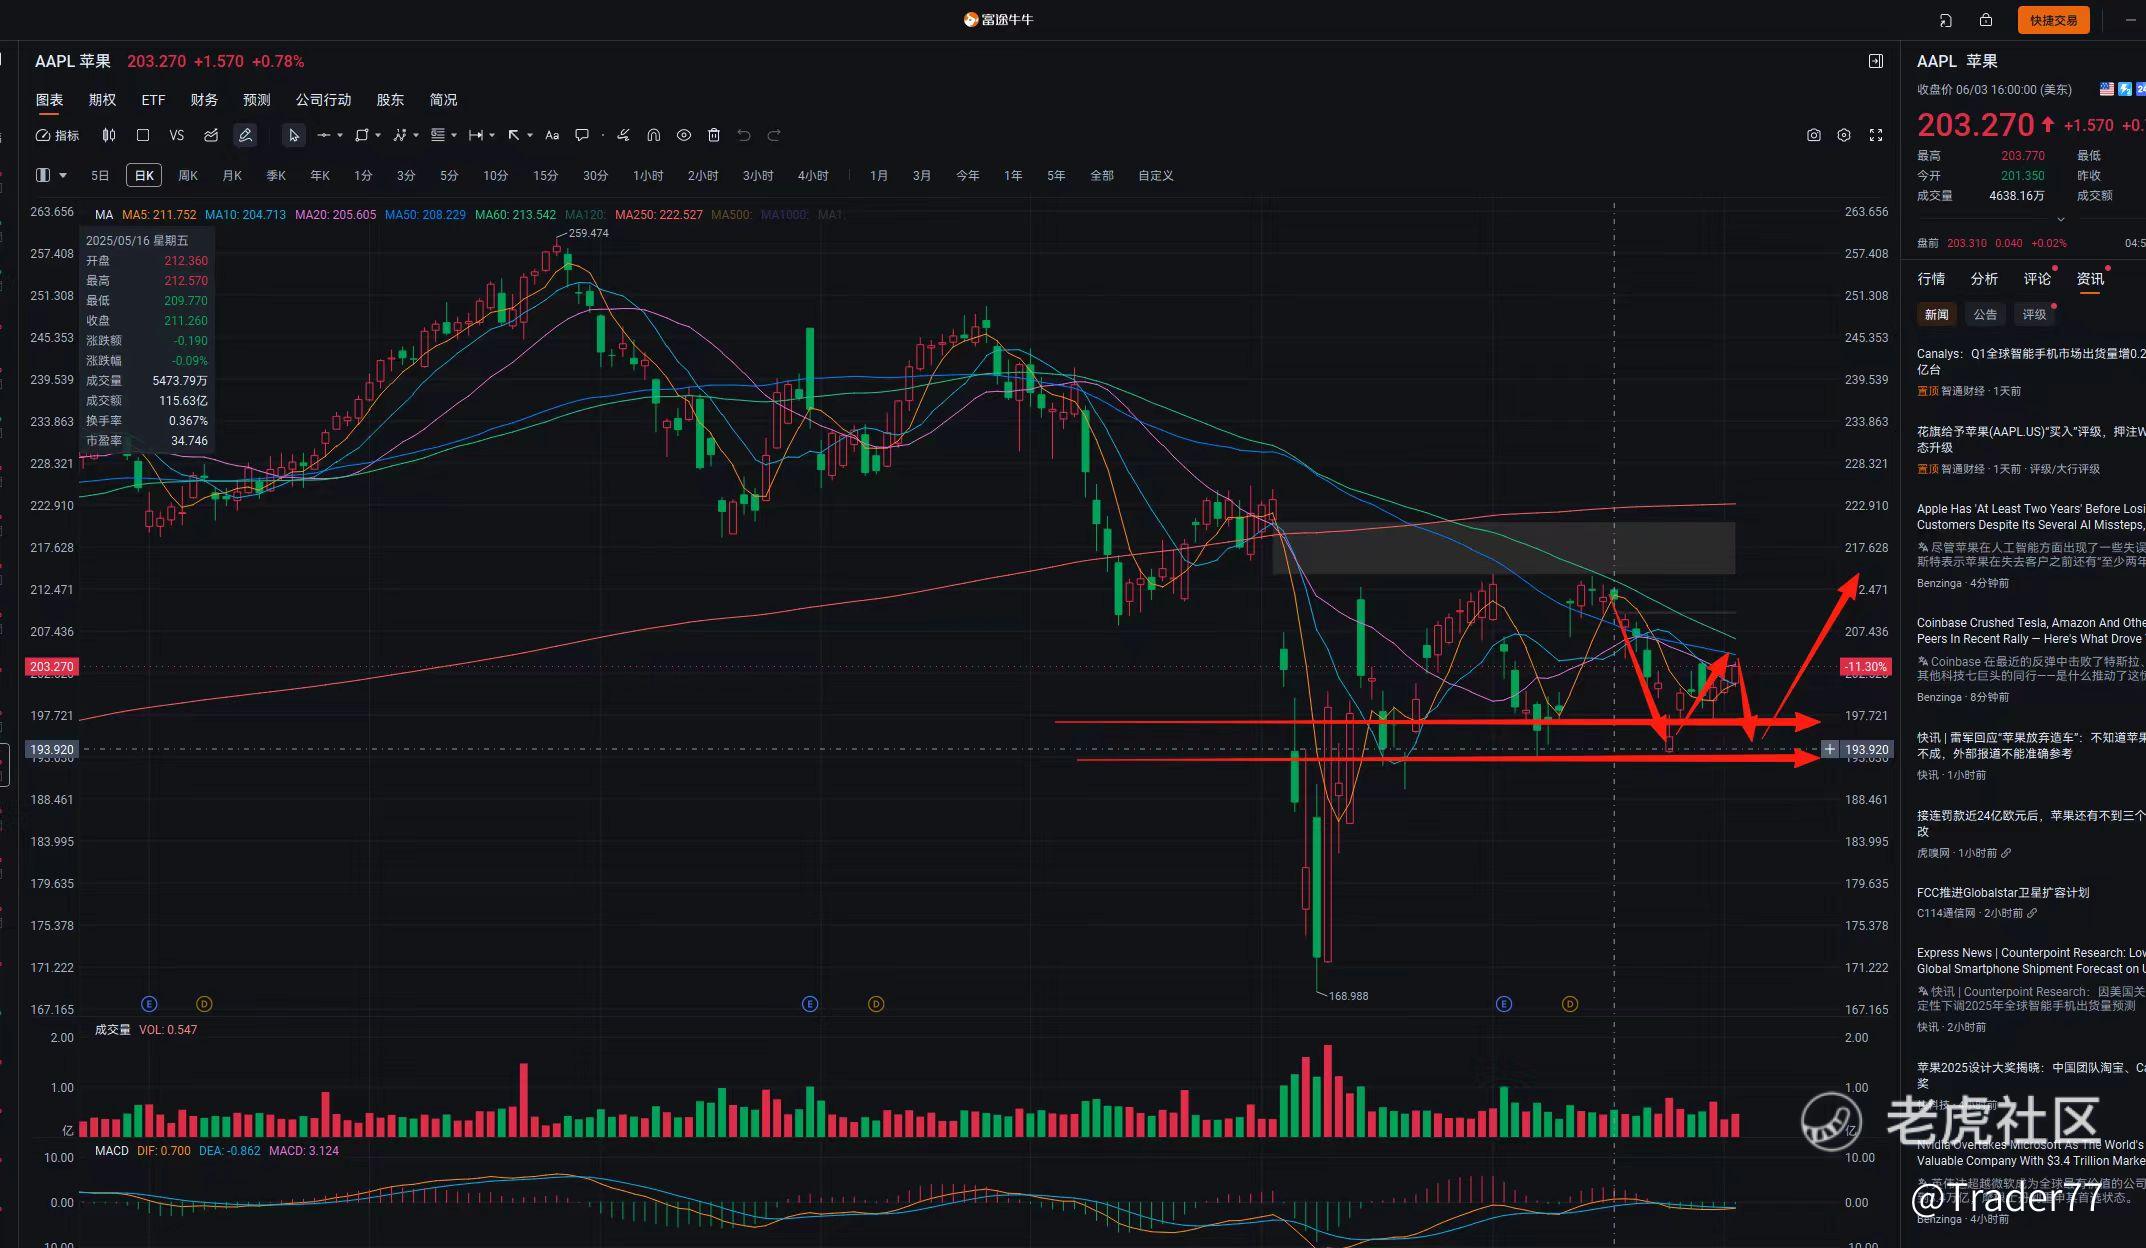Viewport: 2146px width, 1248px height.
Task: Select the Fibonacci levels tool
Action: [438, 135]
